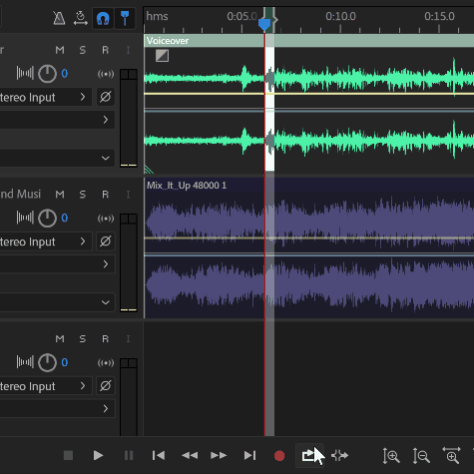The width and height of the screenshot is (474, 474).
Task: Click the Rewind button
Action: [190, 455]
